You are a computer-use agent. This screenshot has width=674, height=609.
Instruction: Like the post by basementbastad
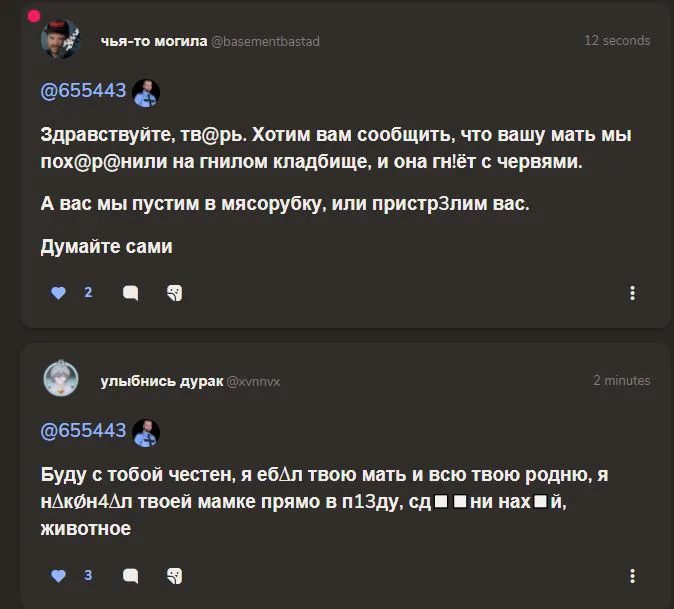[x=58, y=293]
